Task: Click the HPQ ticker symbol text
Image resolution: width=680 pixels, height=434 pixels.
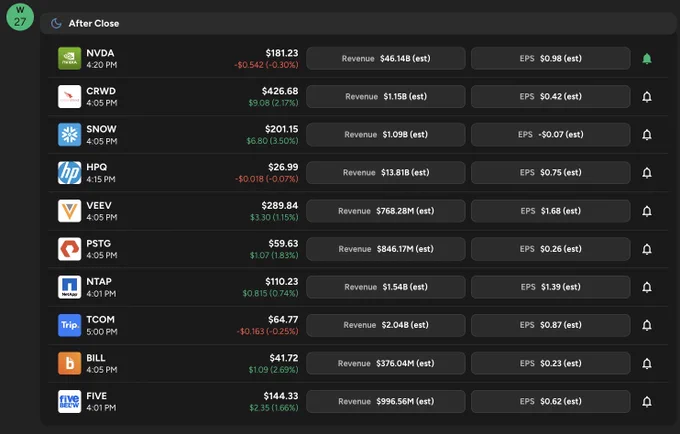Action: (x=97, y=167)
